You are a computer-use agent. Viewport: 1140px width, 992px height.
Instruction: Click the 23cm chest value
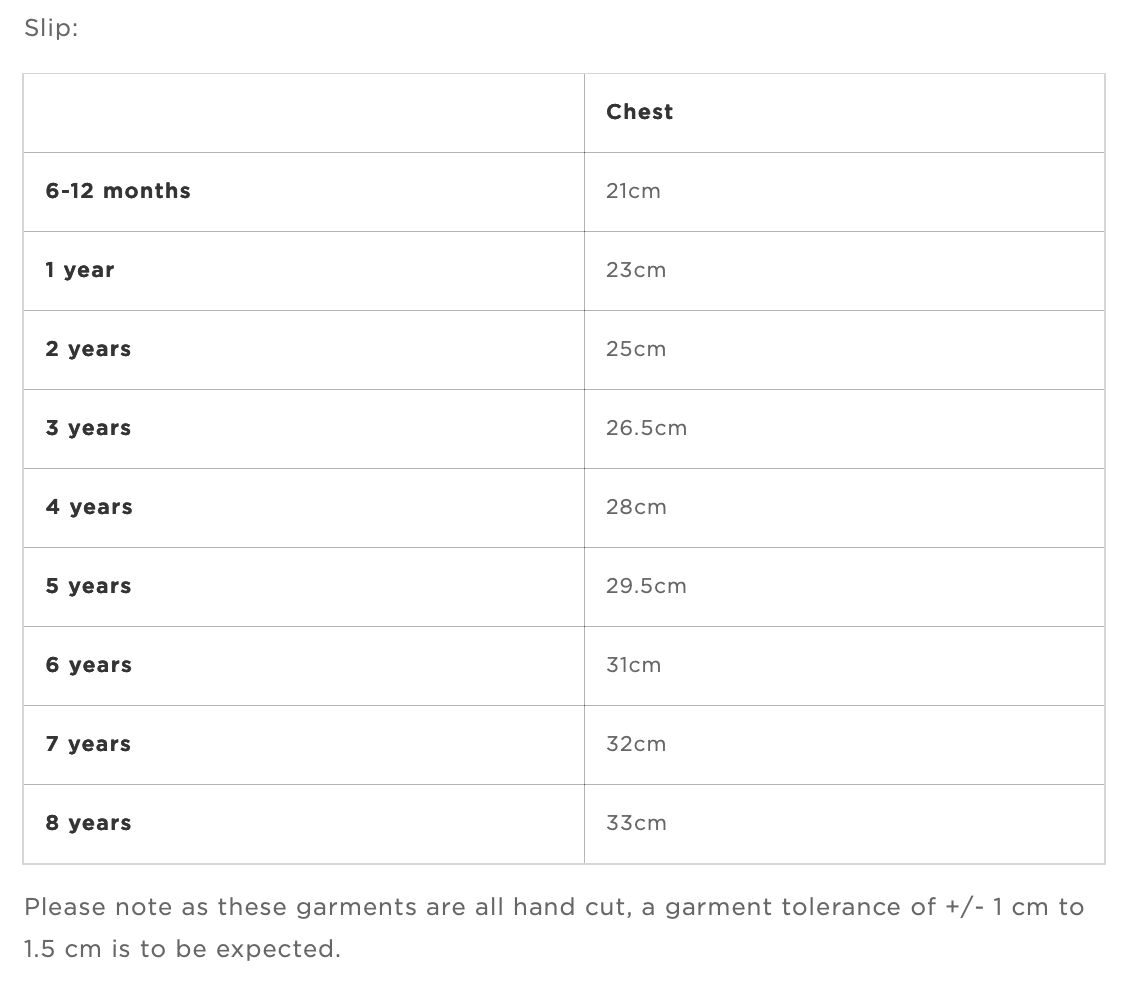636,271
